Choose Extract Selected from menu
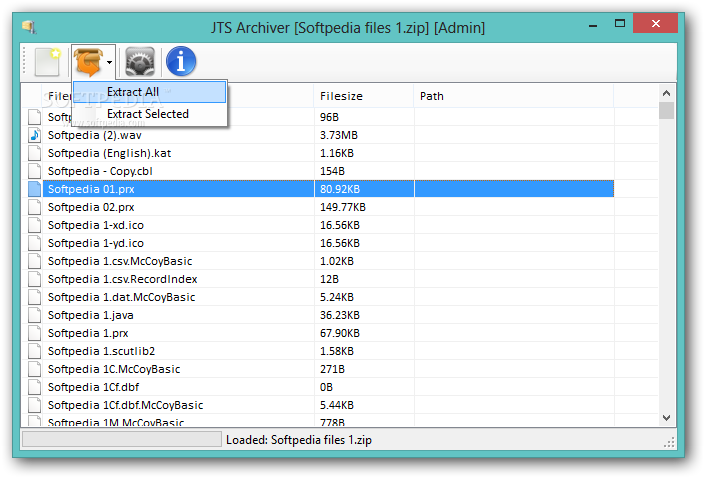Screen dimensions: 705x478 149,114
